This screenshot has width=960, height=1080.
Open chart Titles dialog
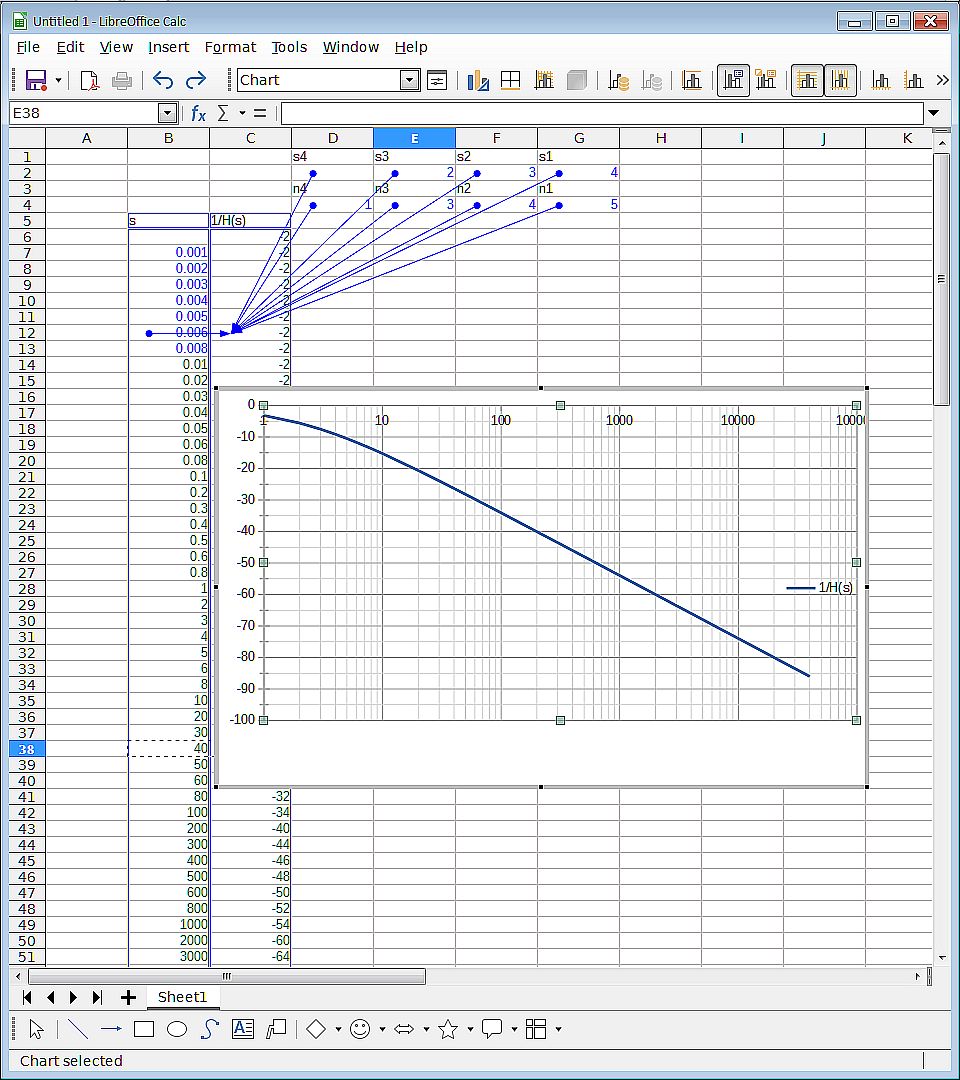coord(691,81)
